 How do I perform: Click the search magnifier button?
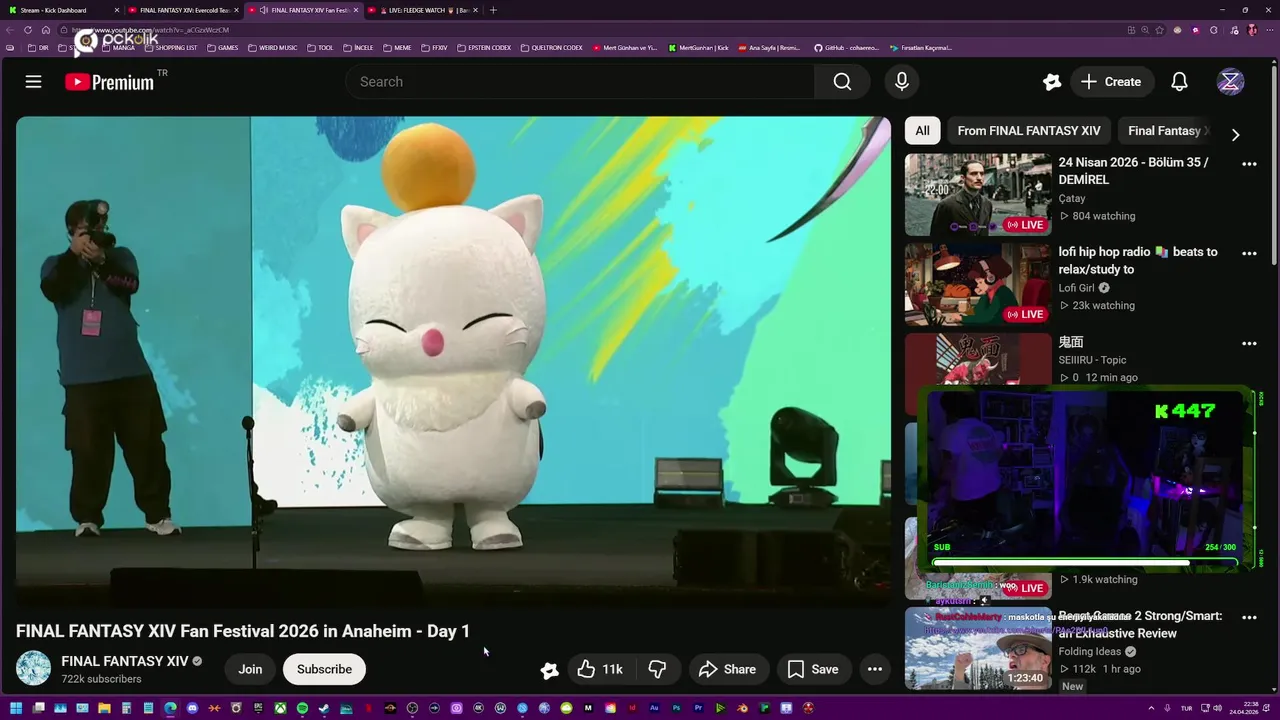point(842,82)
